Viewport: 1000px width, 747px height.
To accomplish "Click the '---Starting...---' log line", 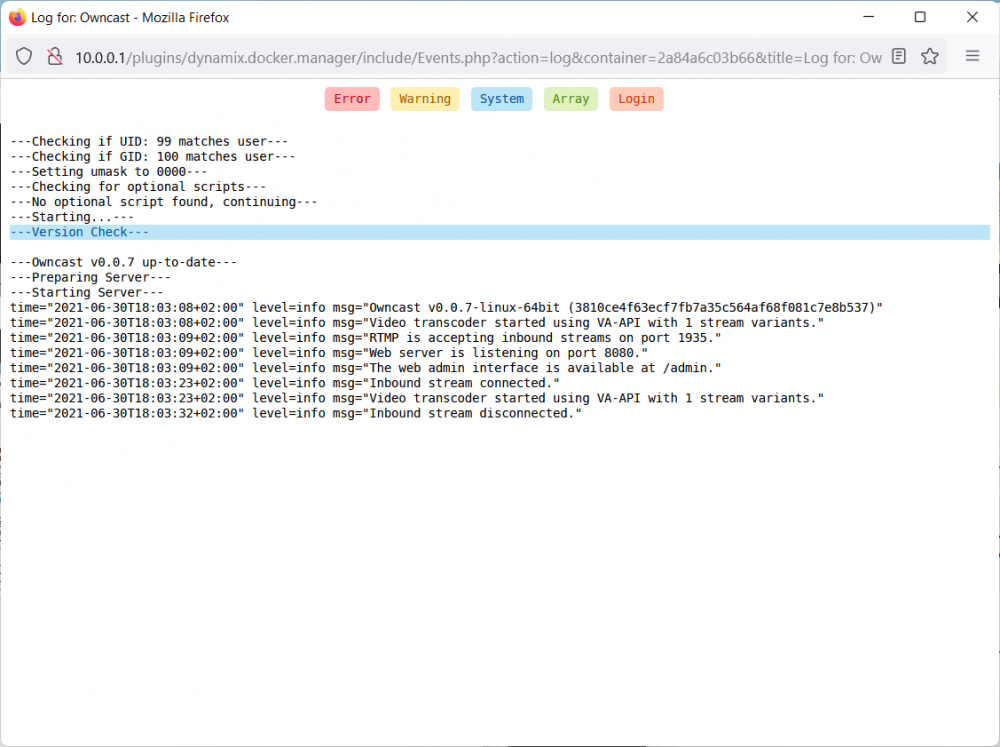I will [x=72, y=218].
